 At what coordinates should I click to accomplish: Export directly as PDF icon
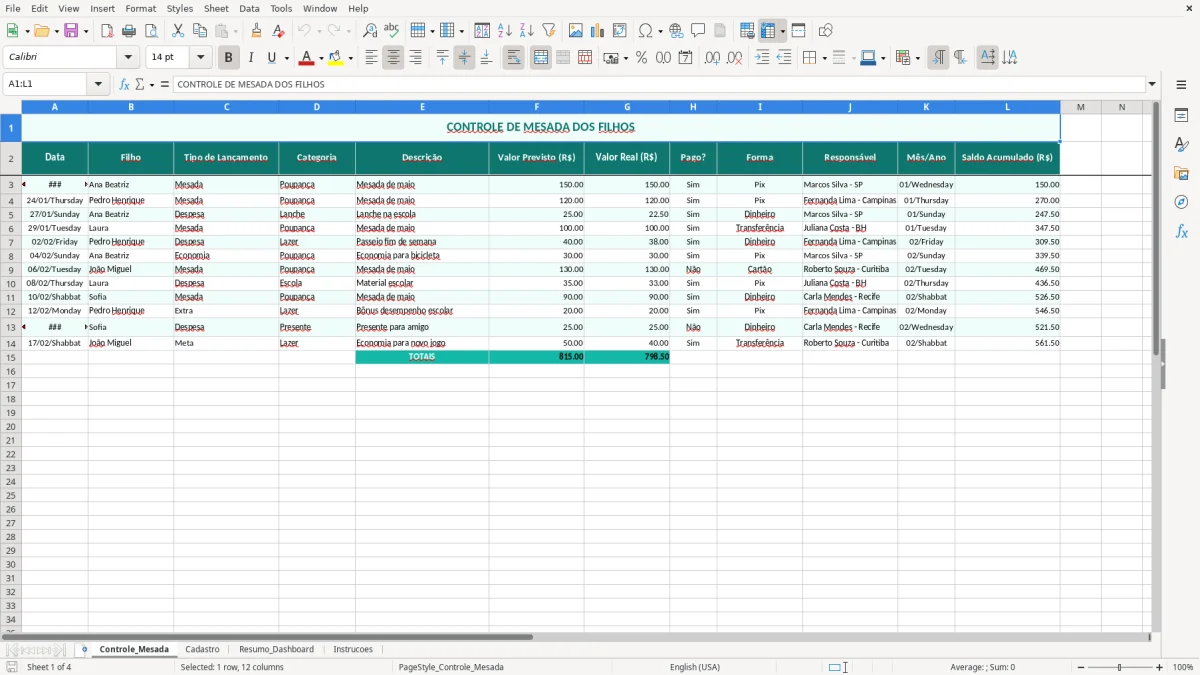tap(107, 31)
